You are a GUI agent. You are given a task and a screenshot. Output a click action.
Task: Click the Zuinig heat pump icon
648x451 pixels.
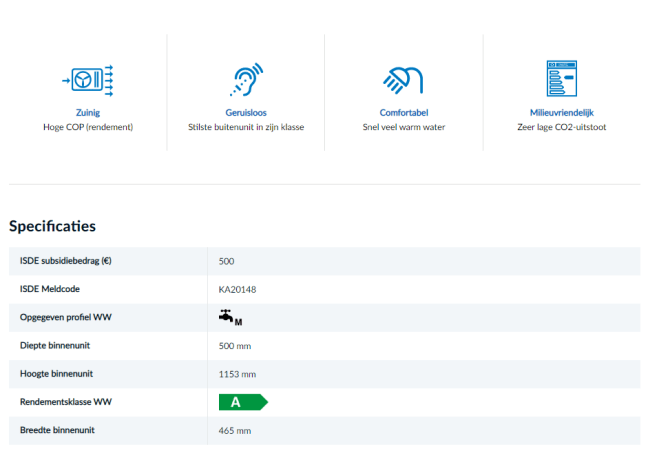(88, 79)
